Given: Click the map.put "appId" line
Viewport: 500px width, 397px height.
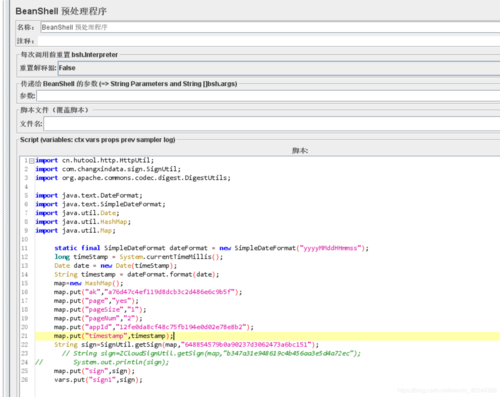Looking at the screenshot, I should (x=154, y=327).
